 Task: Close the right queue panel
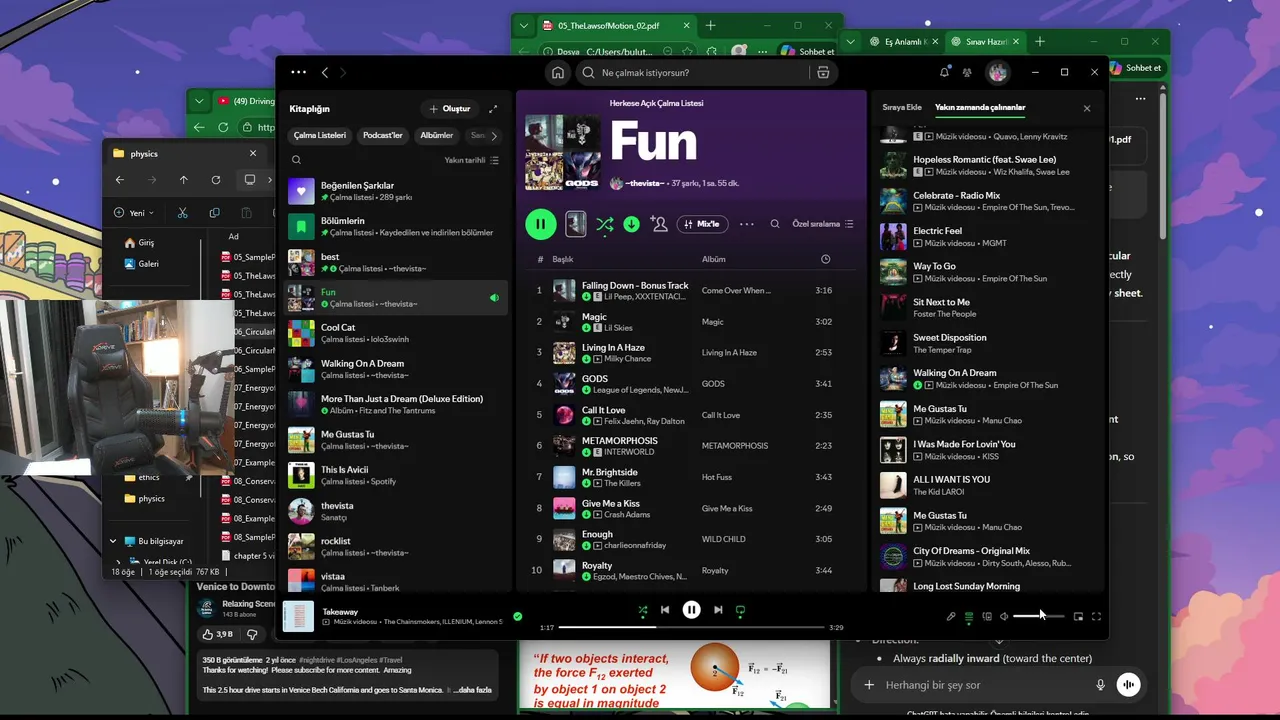click(x=1087, y=108)
